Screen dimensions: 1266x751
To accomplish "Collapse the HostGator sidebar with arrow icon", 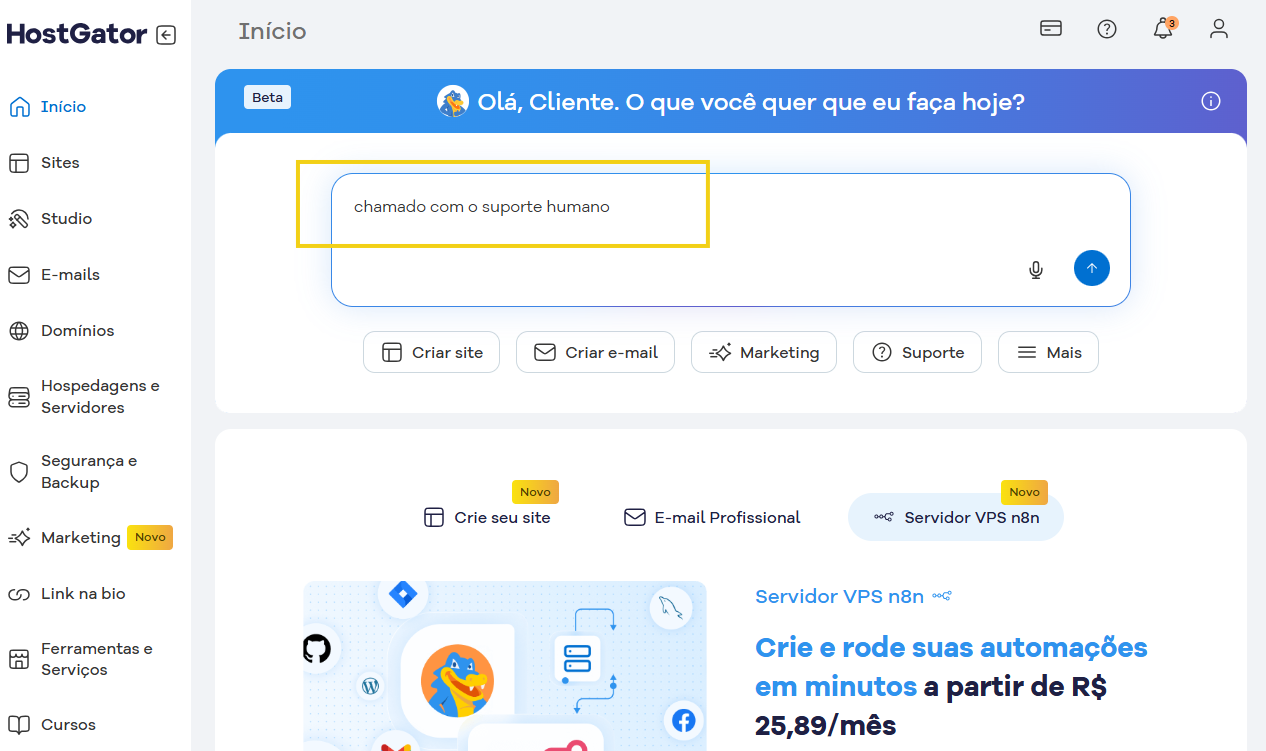I will (166, 35).
